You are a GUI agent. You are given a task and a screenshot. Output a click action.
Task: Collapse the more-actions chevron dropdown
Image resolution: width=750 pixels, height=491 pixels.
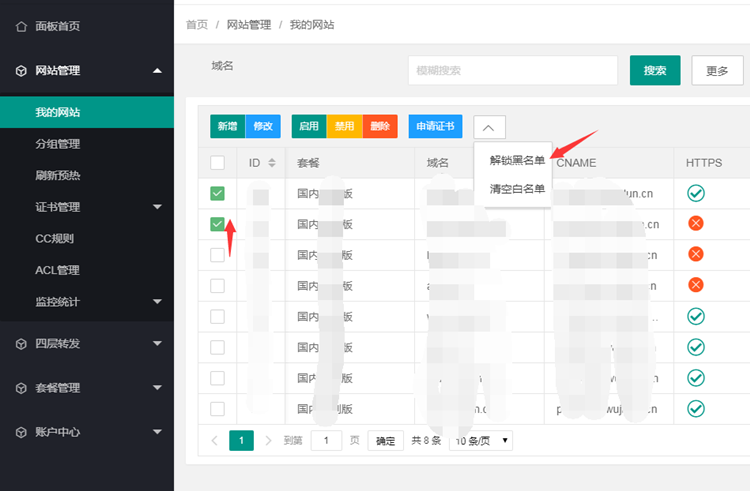tap(489, 127)
